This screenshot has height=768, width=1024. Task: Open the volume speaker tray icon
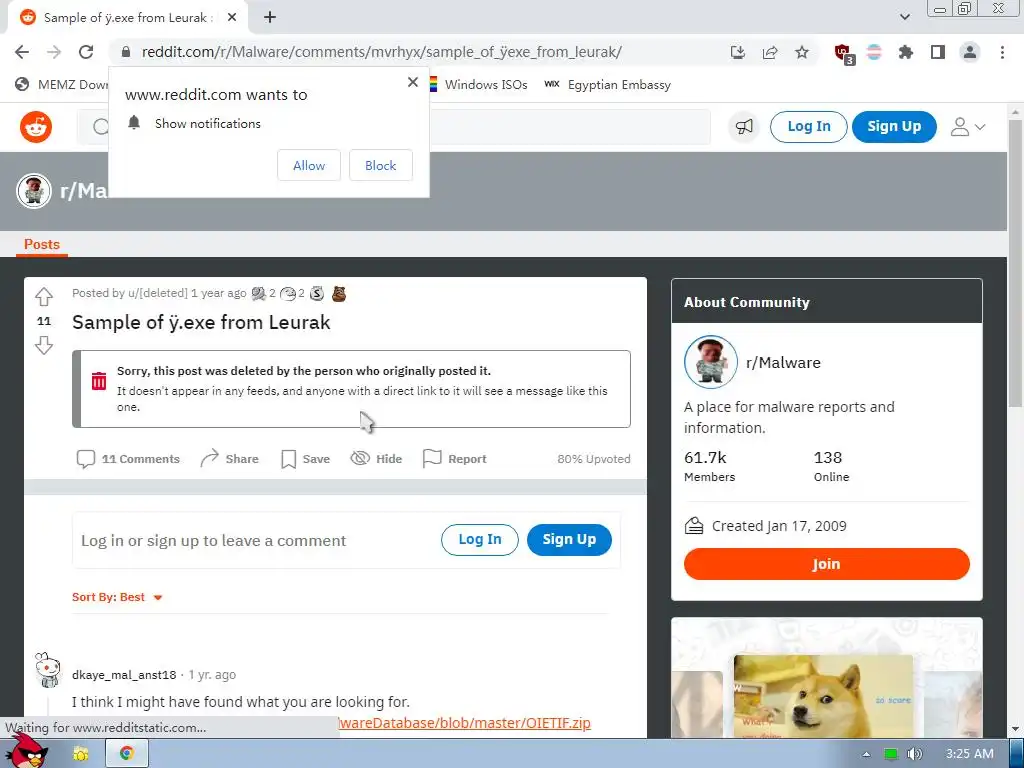(914, 754)
